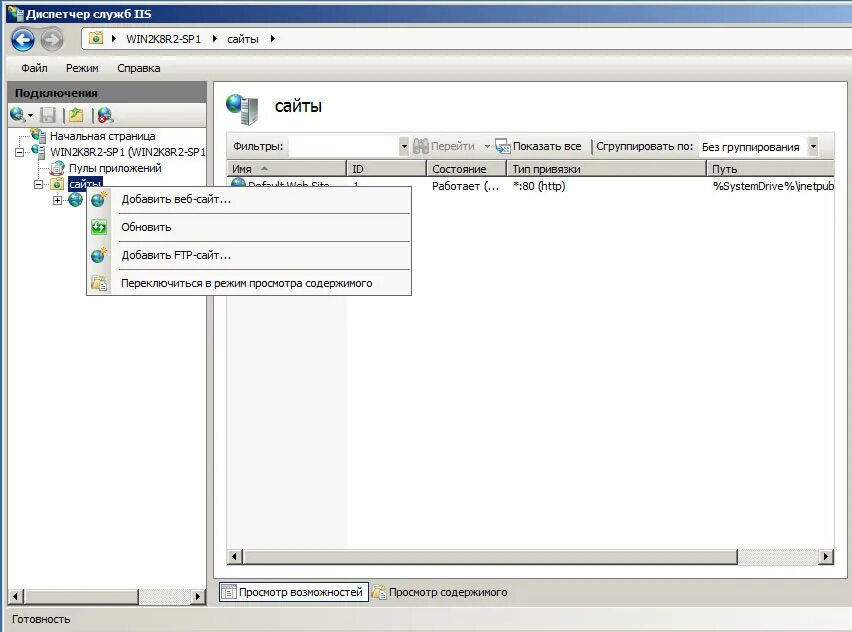Collapse the сайты tree node
The width and height of the screenshot is (852, 632).
(x=38, y=184)
